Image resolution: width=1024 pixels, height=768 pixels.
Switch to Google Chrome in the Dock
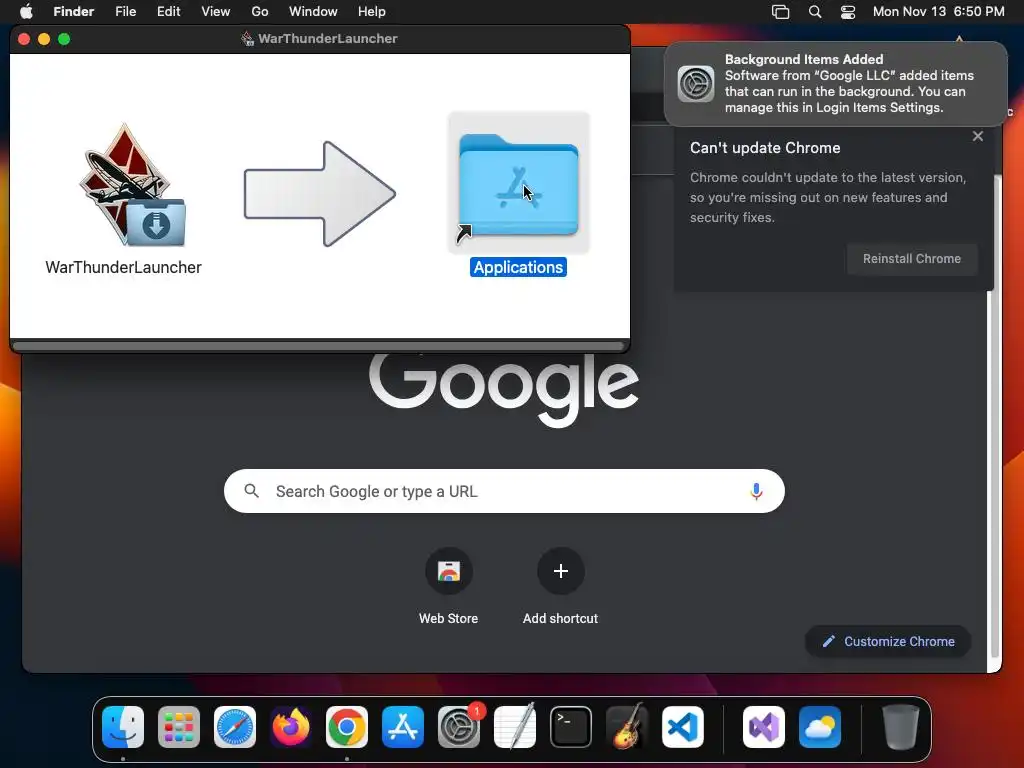pyautogui.click(x=347, y=727)
